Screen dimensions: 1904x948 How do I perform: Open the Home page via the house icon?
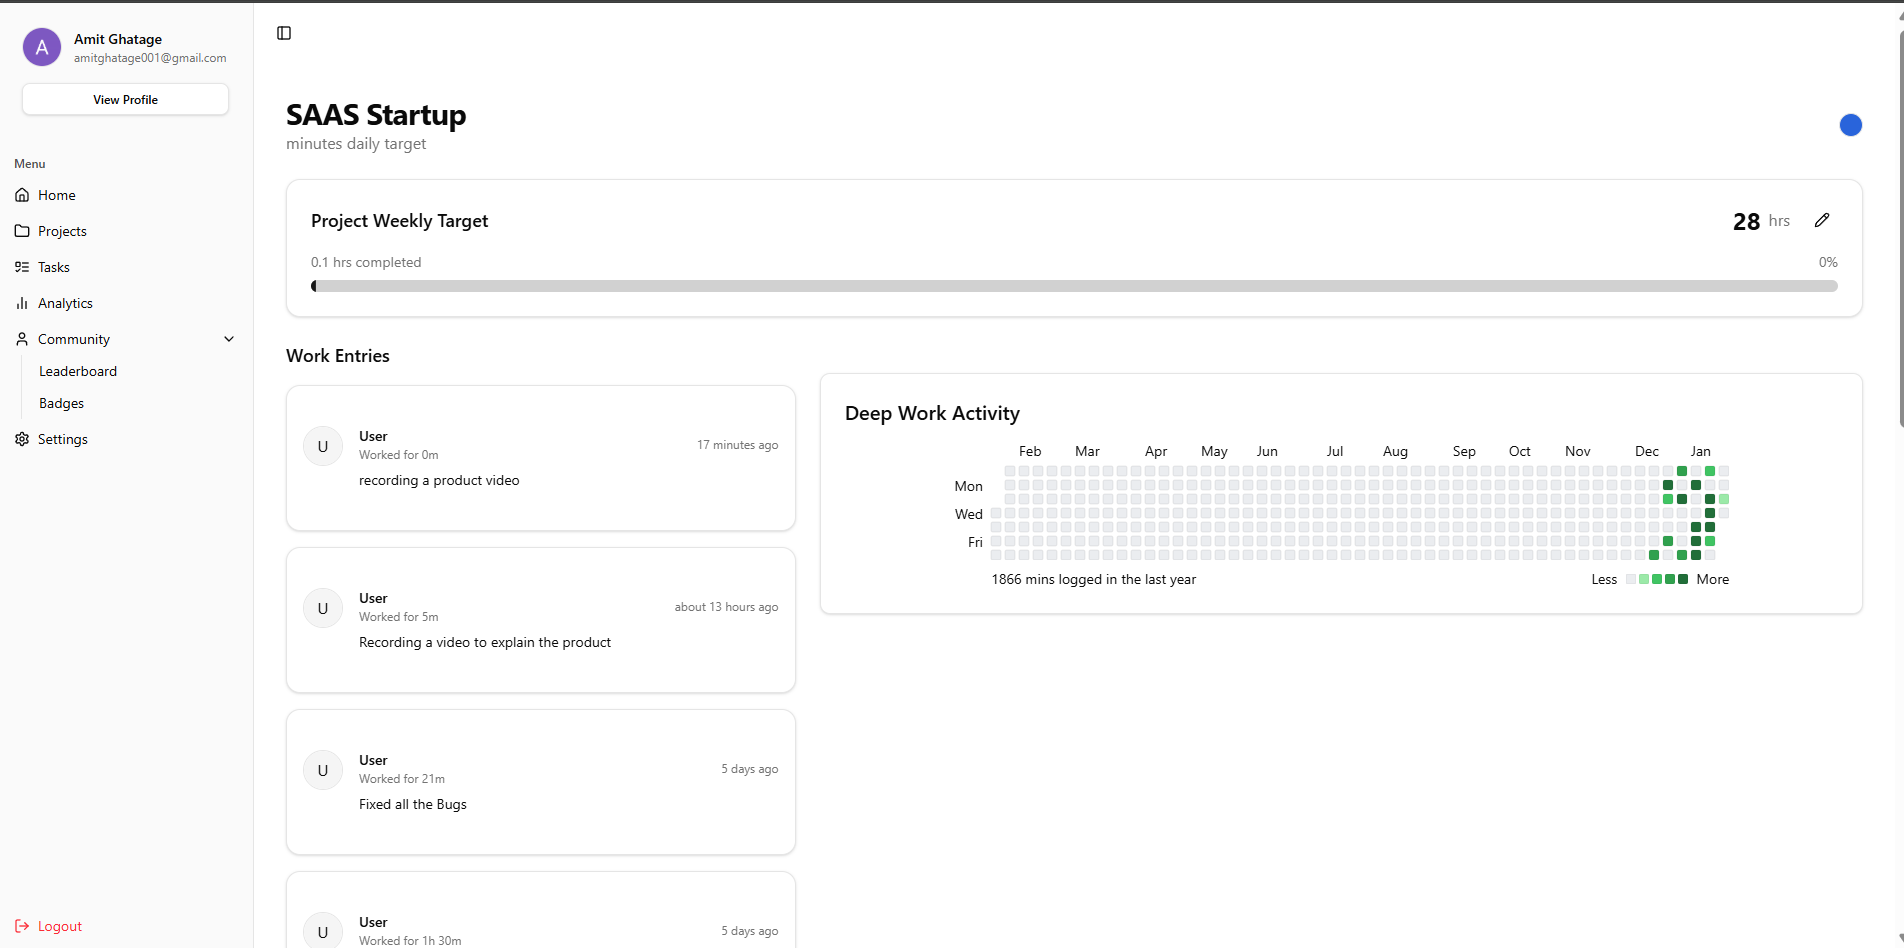pos(22,195)
